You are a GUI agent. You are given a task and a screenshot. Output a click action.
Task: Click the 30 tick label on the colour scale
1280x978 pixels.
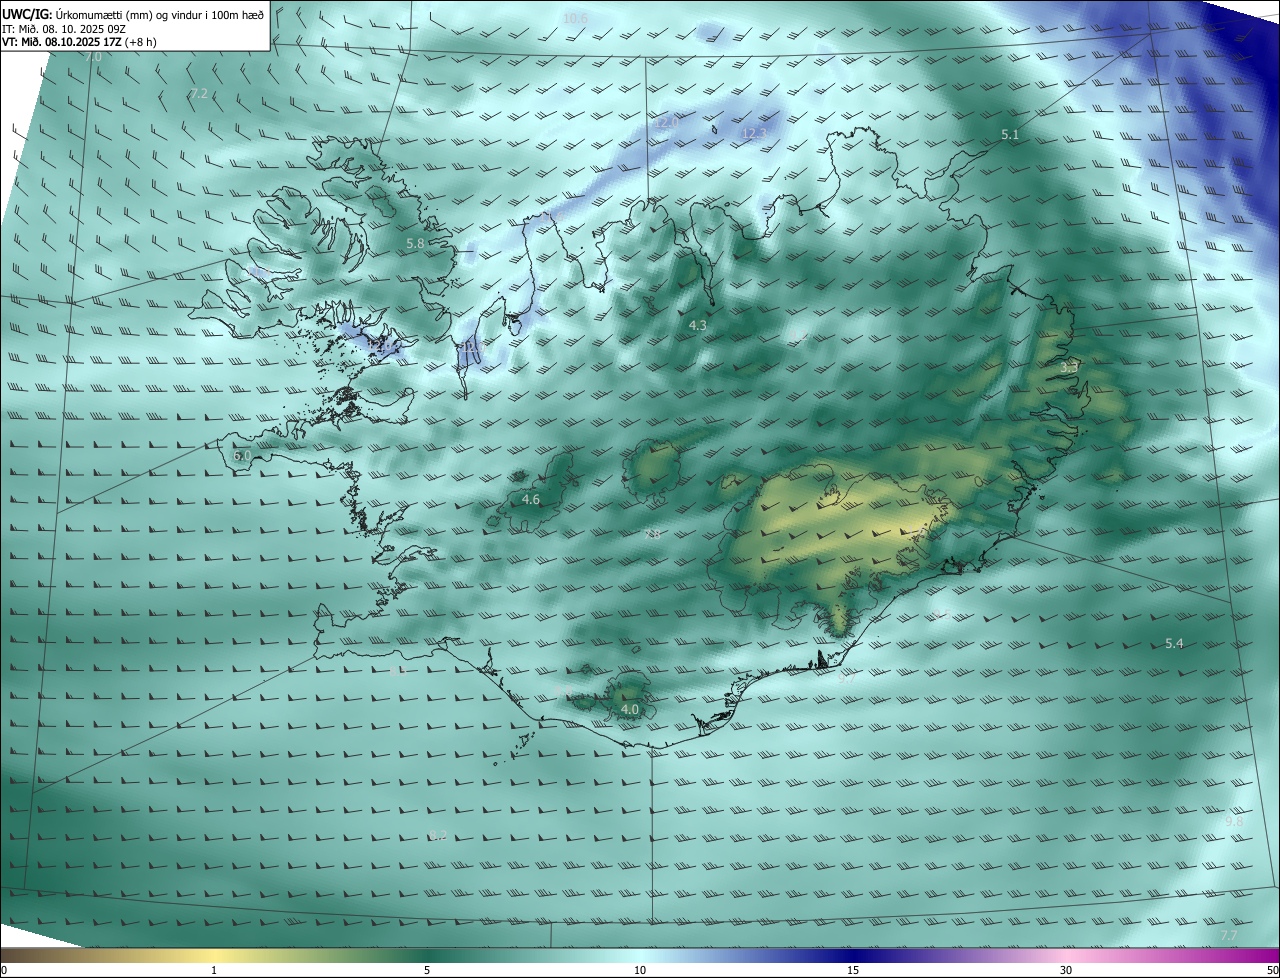coord(1066,970)
